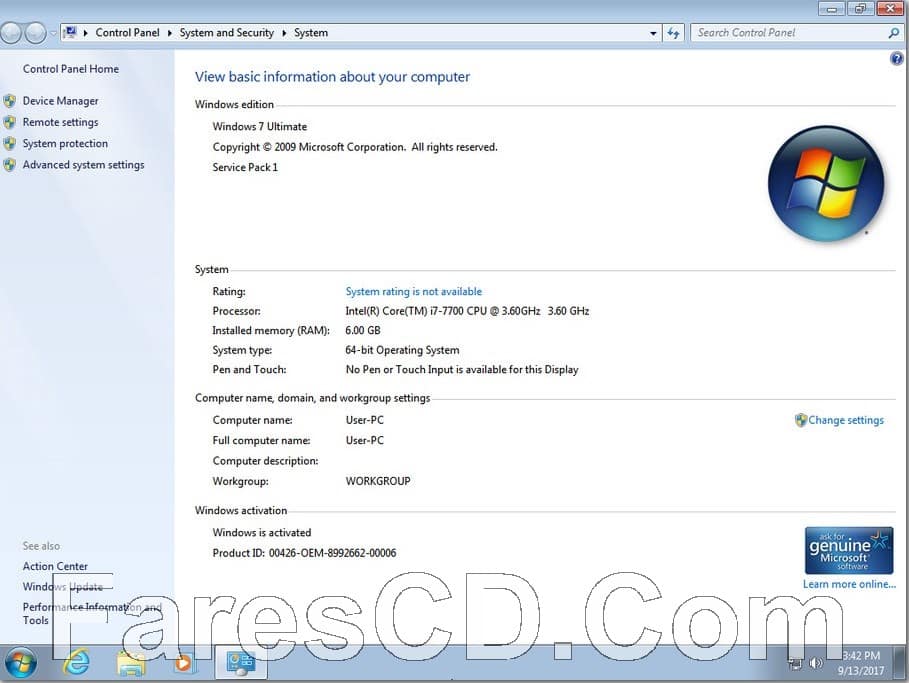Click installed memory value '6.00 GB'
This screenshot has height=683, width=909.
pos(363,330)
